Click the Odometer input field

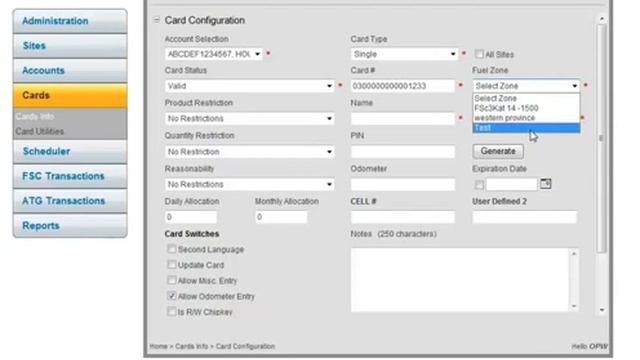(402, 184)
